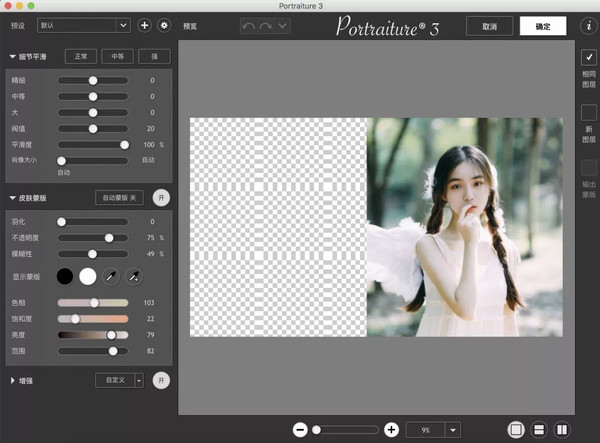
Task: Toggle the 皮肤蒙版 开 switch
Action: point(161,198)
